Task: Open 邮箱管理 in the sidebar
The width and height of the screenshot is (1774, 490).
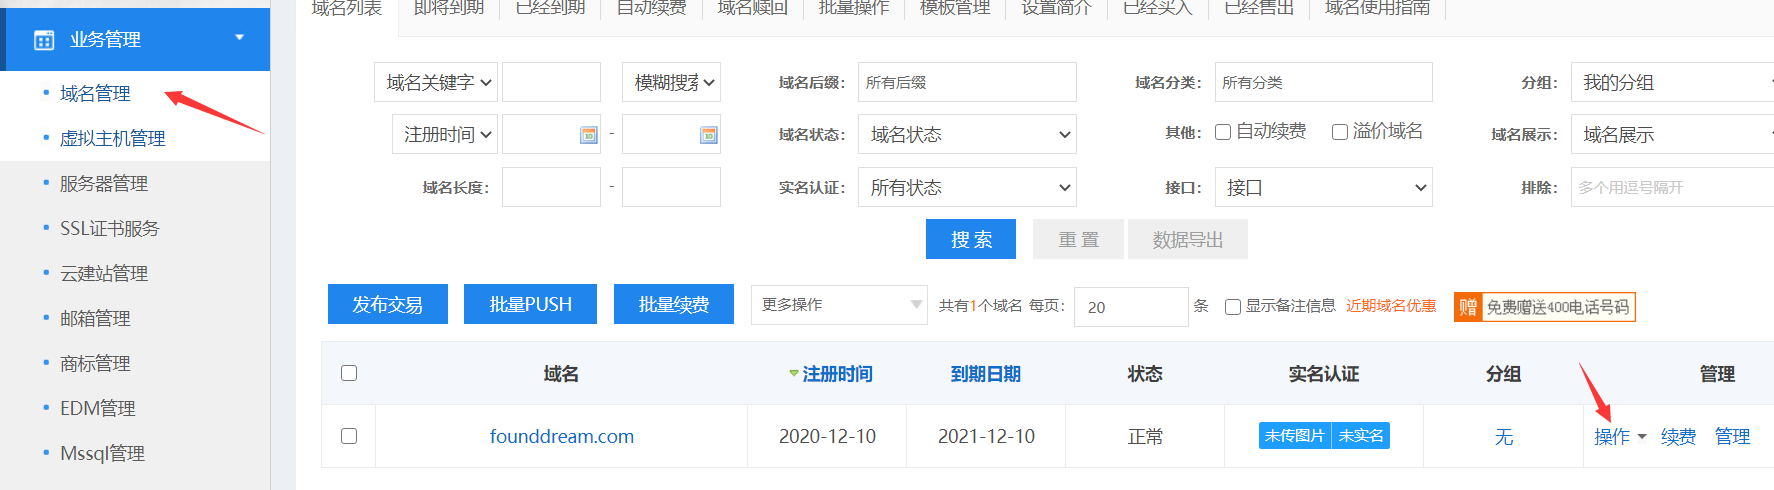Action: coord(95,318)
